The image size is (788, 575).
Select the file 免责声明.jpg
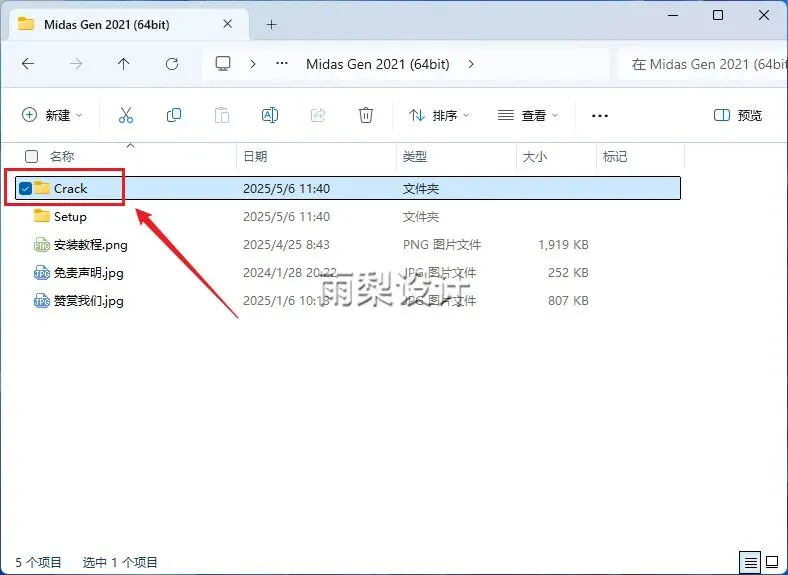[88, 273]
